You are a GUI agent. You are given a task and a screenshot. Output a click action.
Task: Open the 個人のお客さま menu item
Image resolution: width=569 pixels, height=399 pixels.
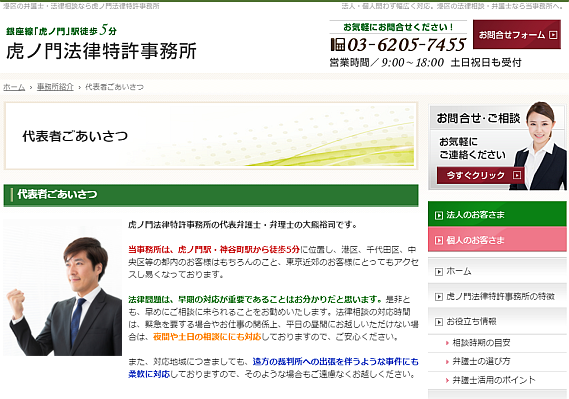[497, 239]
